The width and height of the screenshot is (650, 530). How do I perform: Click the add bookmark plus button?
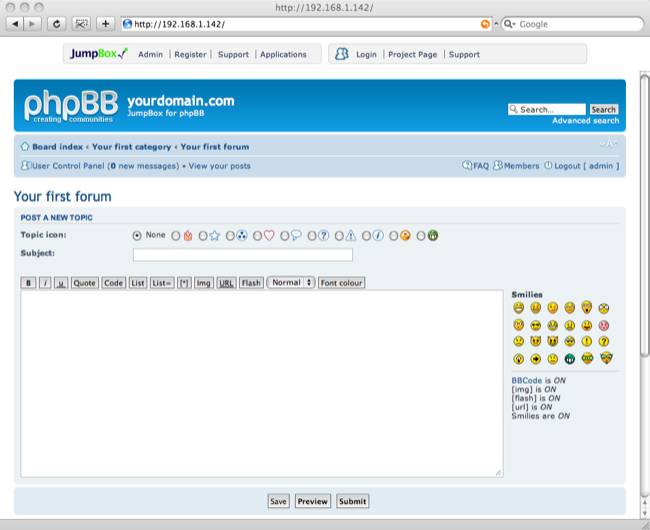pos(105,24)
